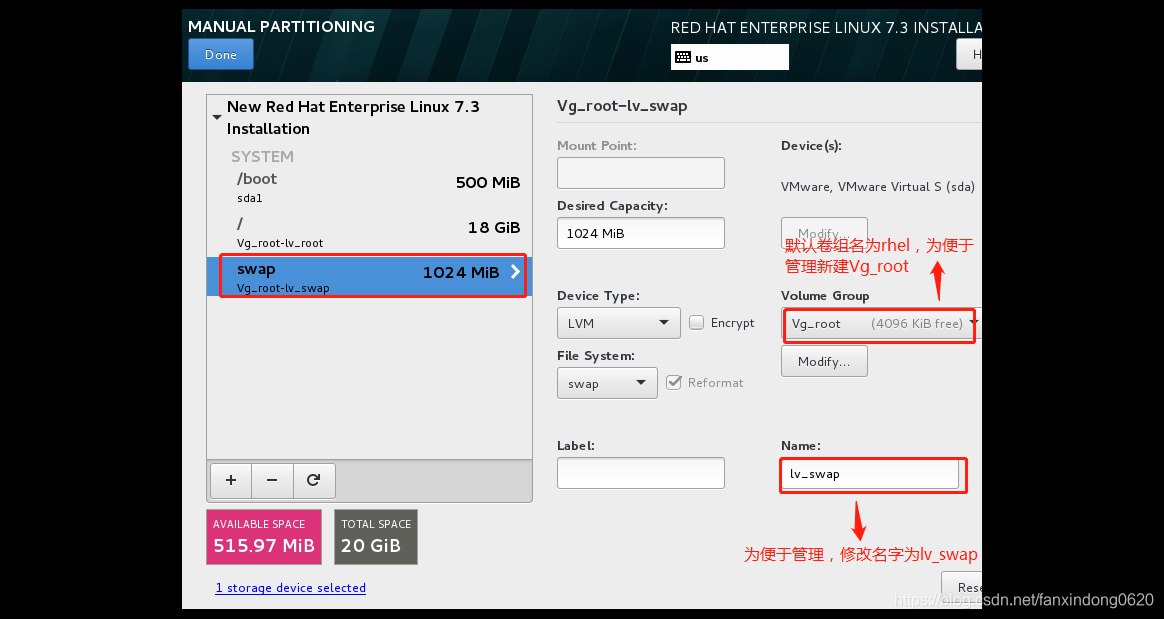Collapse the New Red Hat Enterprise Linux 7.3 Installation tree
1164x619 pixels.
click(217, 117)
